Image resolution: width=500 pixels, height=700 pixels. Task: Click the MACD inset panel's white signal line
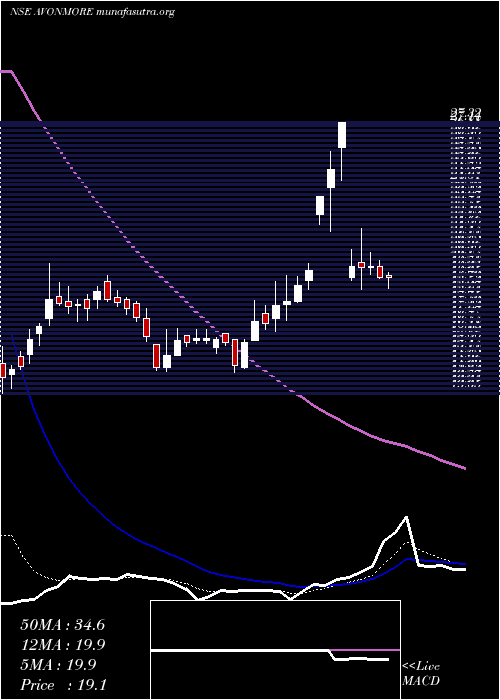(270, 655)
